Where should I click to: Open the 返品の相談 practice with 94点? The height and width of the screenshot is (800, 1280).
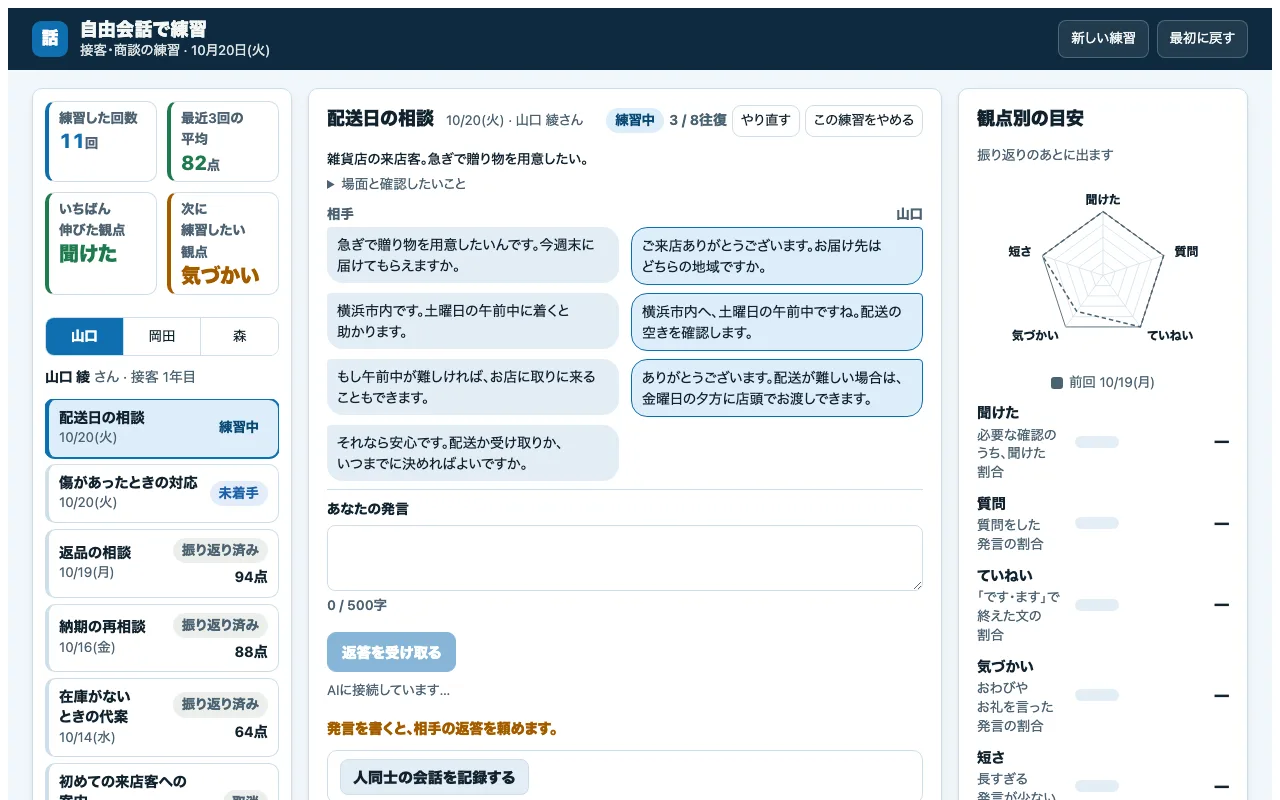coord(162,563)
